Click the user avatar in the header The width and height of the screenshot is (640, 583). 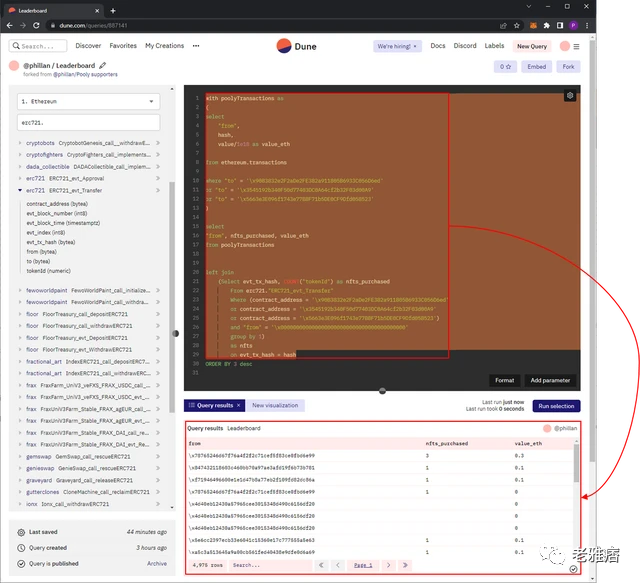tap(565, 46)
